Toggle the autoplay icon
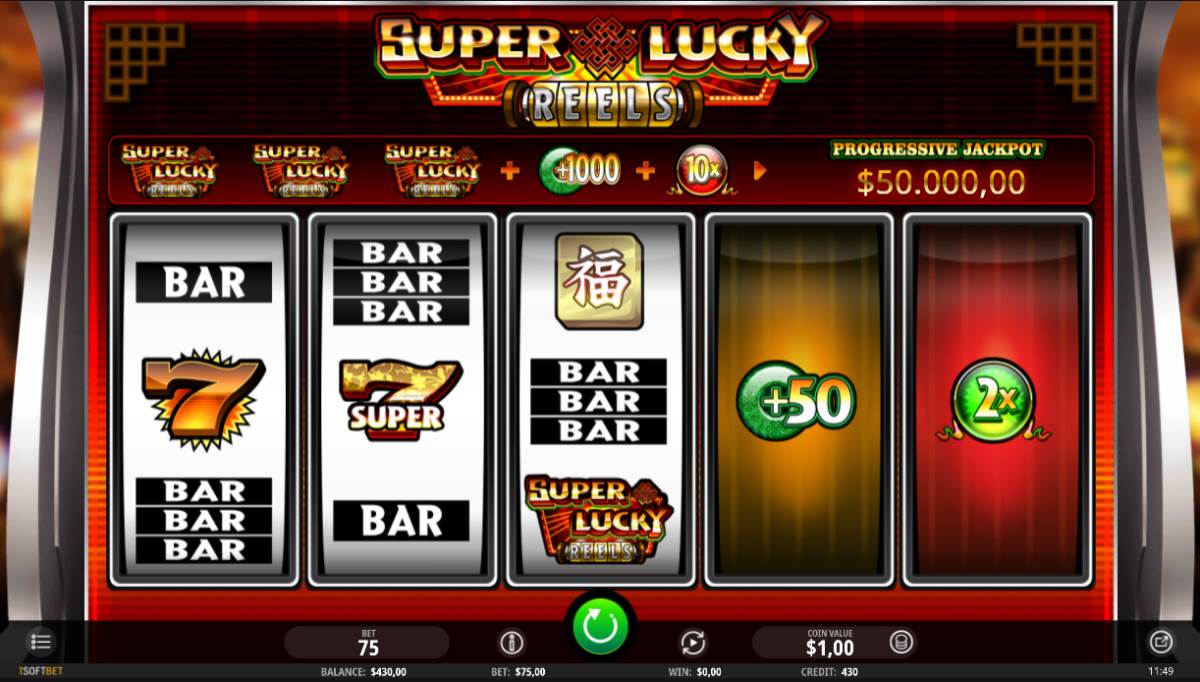 692,642
